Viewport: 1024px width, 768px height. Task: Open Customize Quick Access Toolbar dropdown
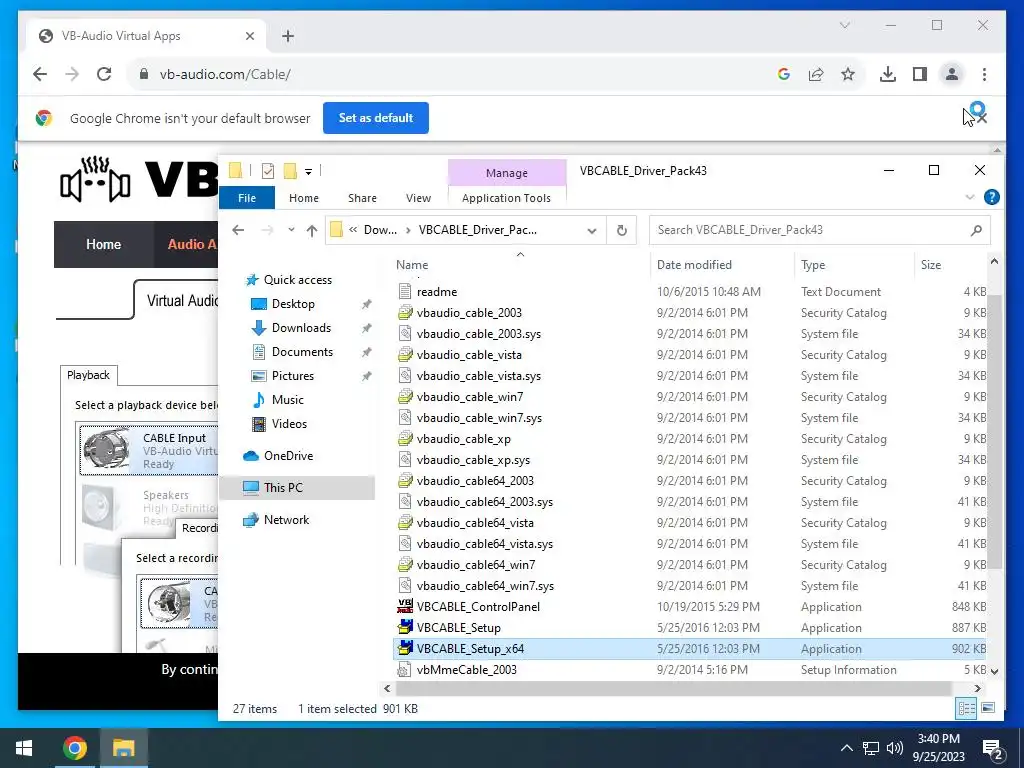coord(308,172)
